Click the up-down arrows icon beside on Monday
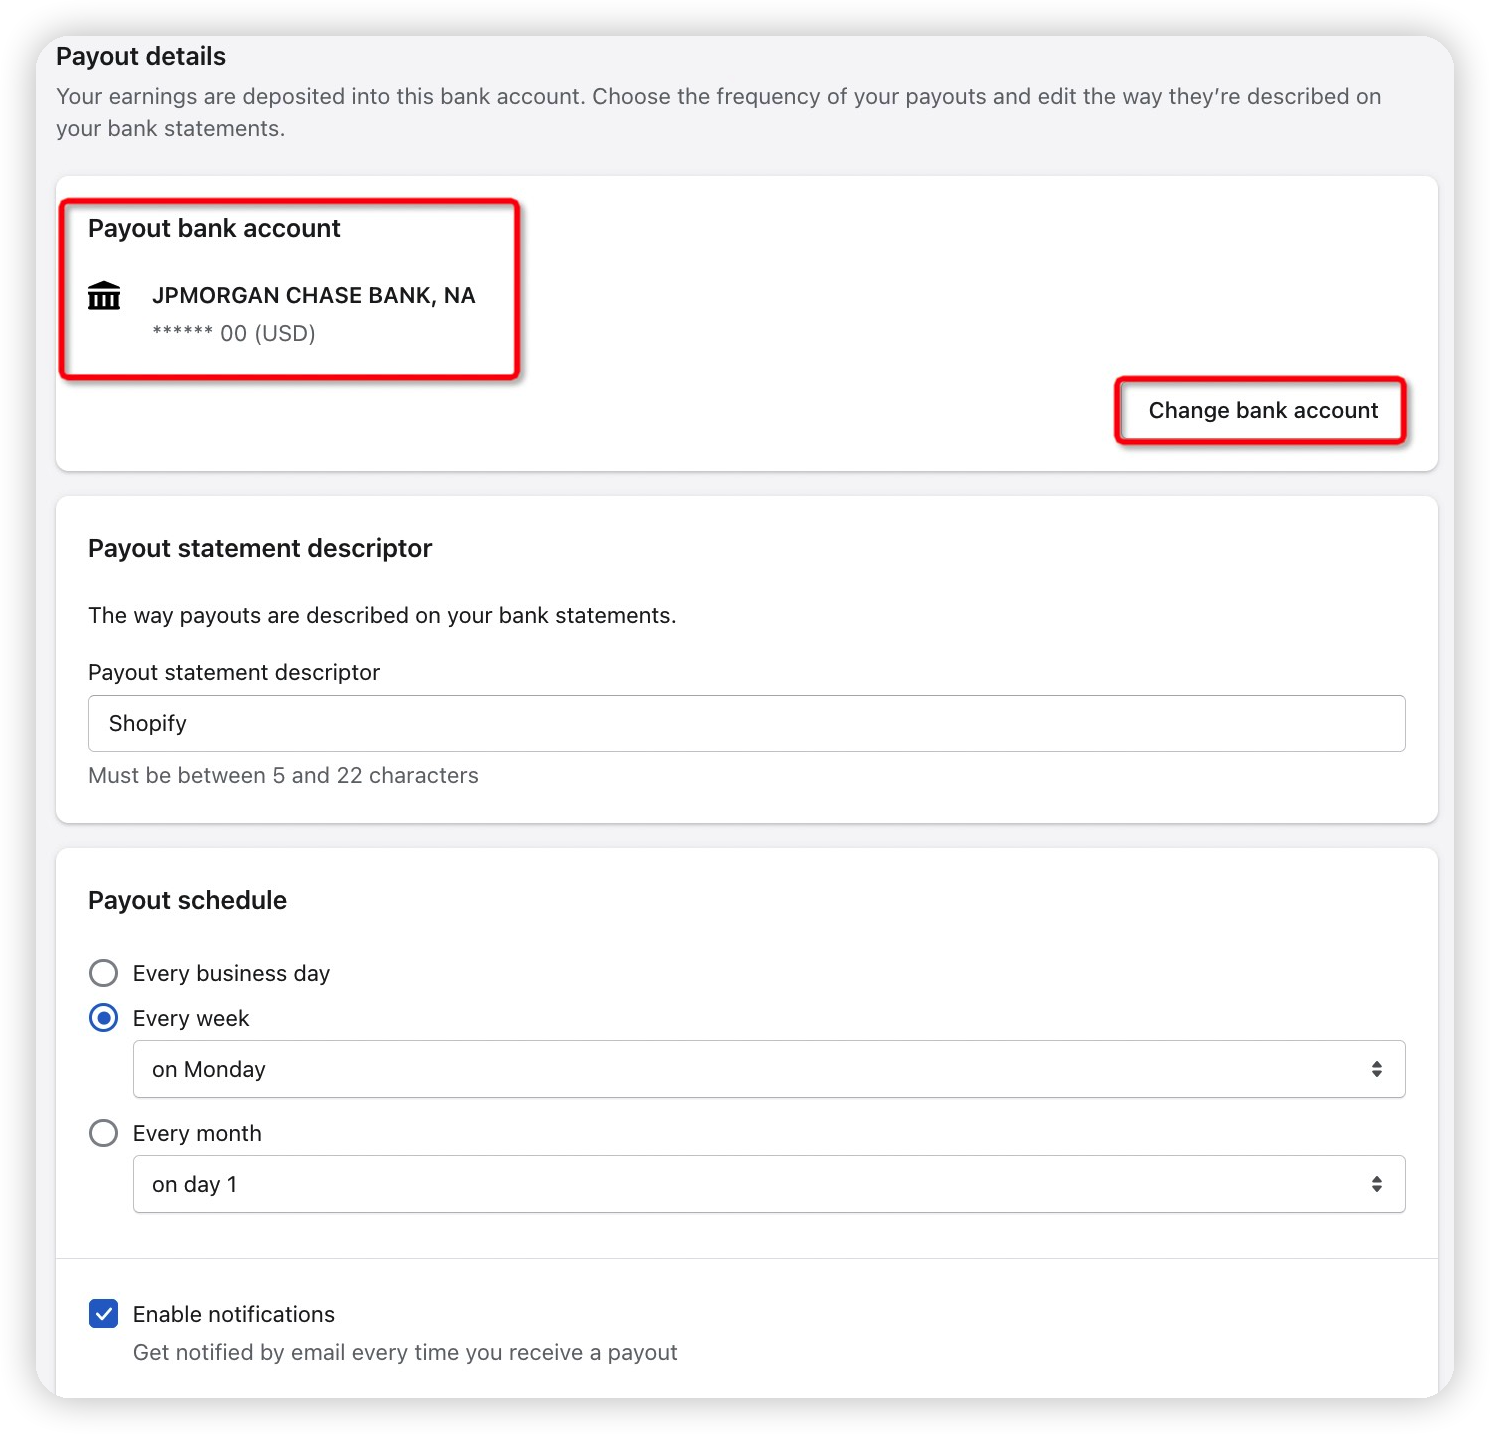The height and width of the screenshot is (1434, 1490). [x=1377, y=1069]
